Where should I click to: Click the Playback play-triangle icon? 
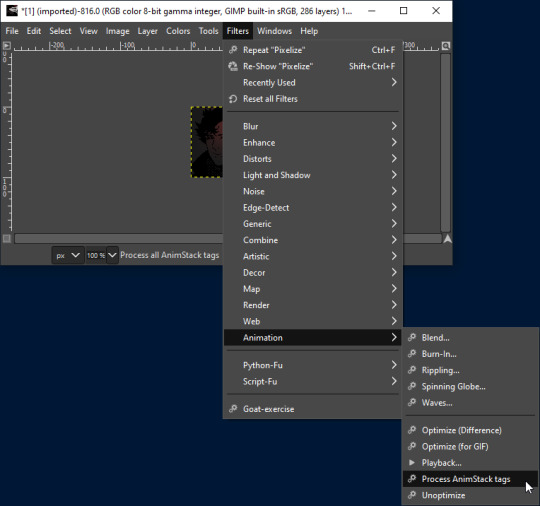click(x=412, y=462)
